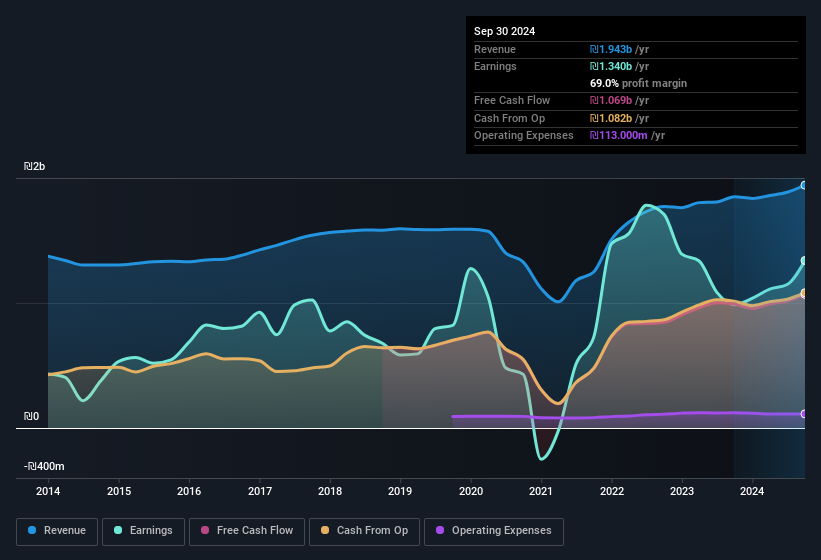Click the 2021 x-axis label
Viewport: 821px width, 560px height.
[541, 491]
